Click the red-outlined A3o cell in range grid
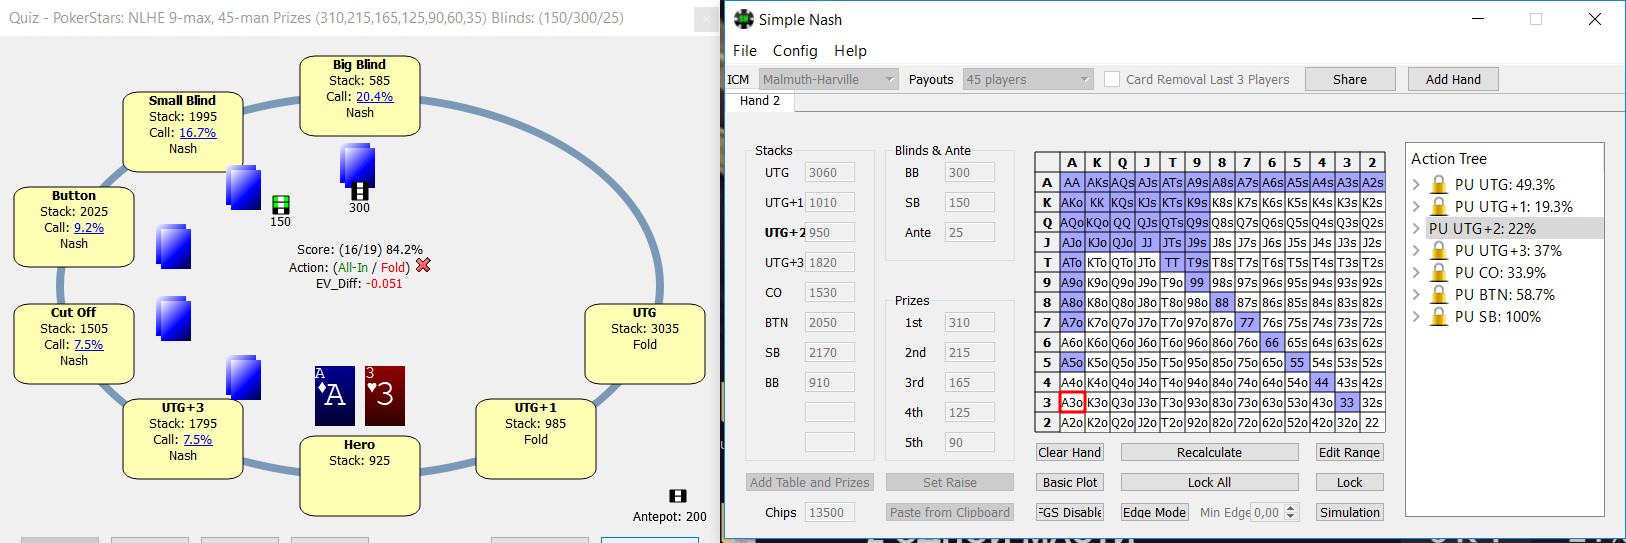Image resolution: width=1626 pixels, height=543 pixels. (x=1072, y=402)
